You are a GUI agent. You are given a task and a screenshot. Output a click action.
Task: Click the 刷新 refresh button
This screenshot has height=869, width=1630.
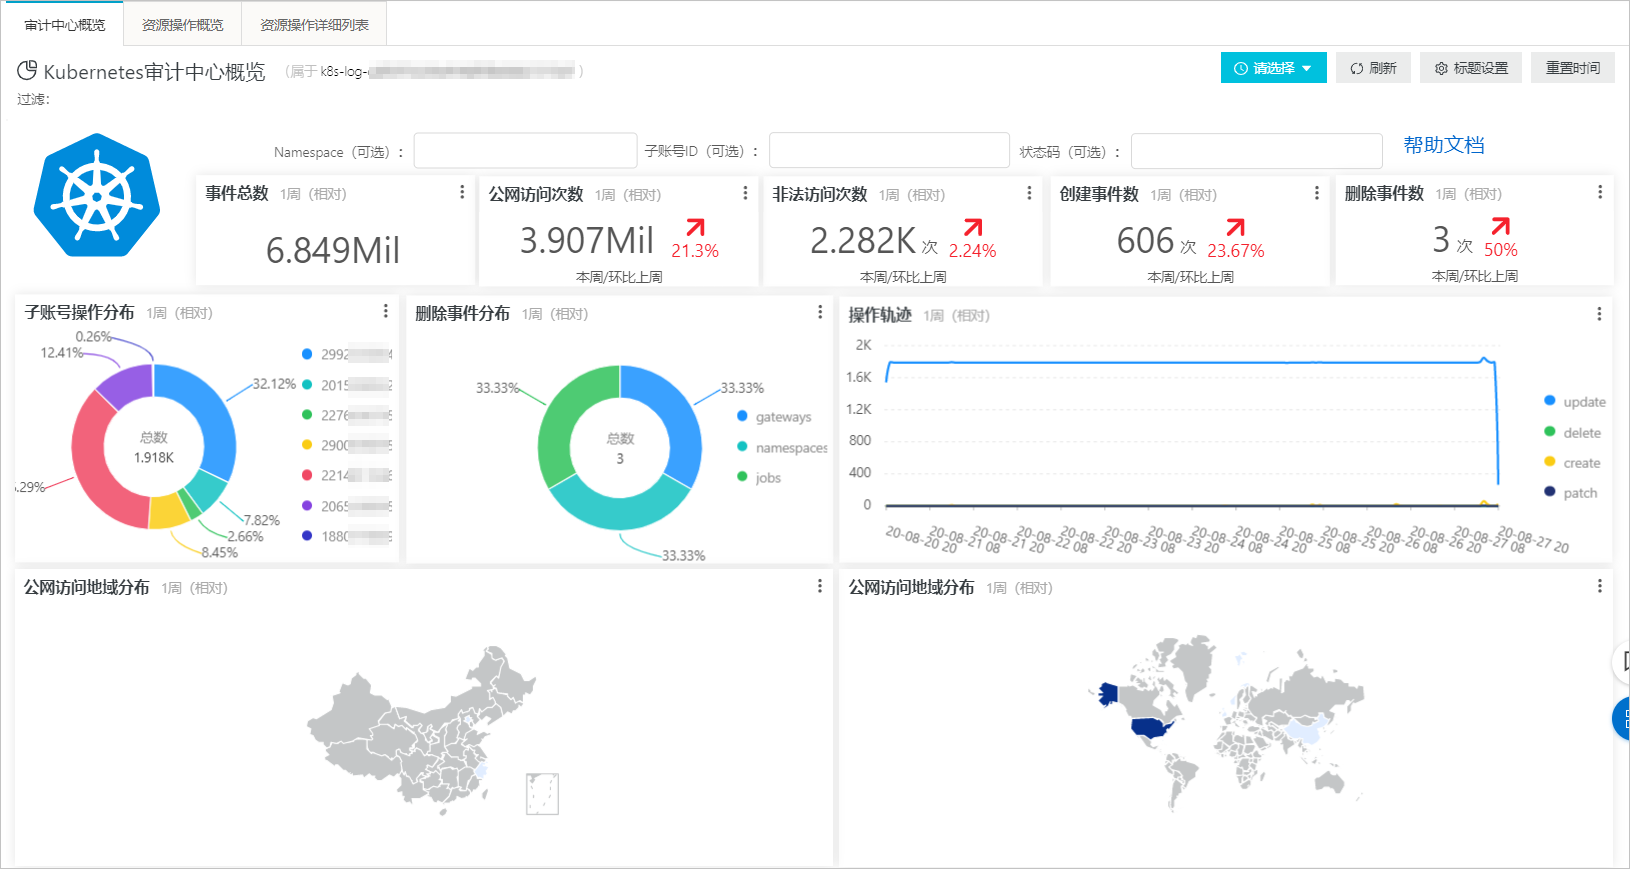coord(1373,68)
